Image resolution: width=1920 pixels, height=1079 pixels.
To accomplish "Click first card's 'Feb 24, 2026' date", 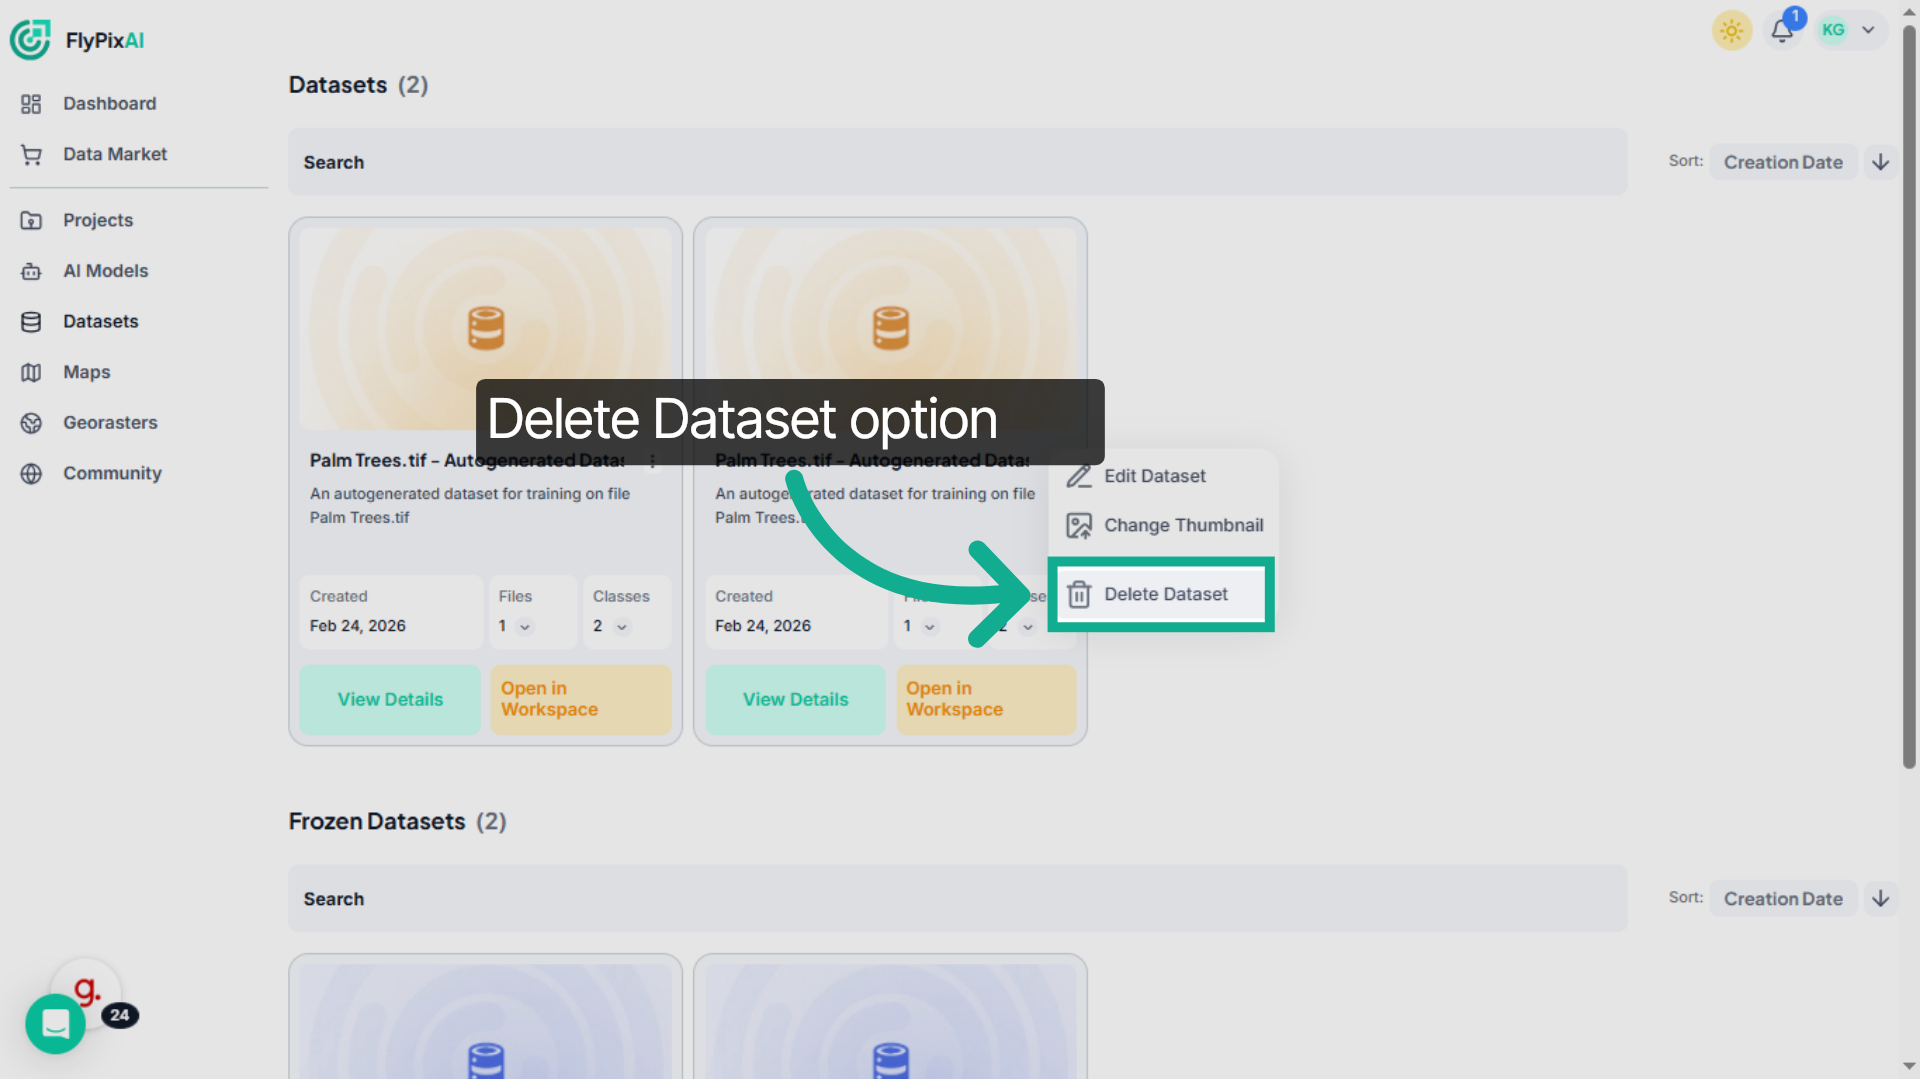I will (x=358, y=626).
